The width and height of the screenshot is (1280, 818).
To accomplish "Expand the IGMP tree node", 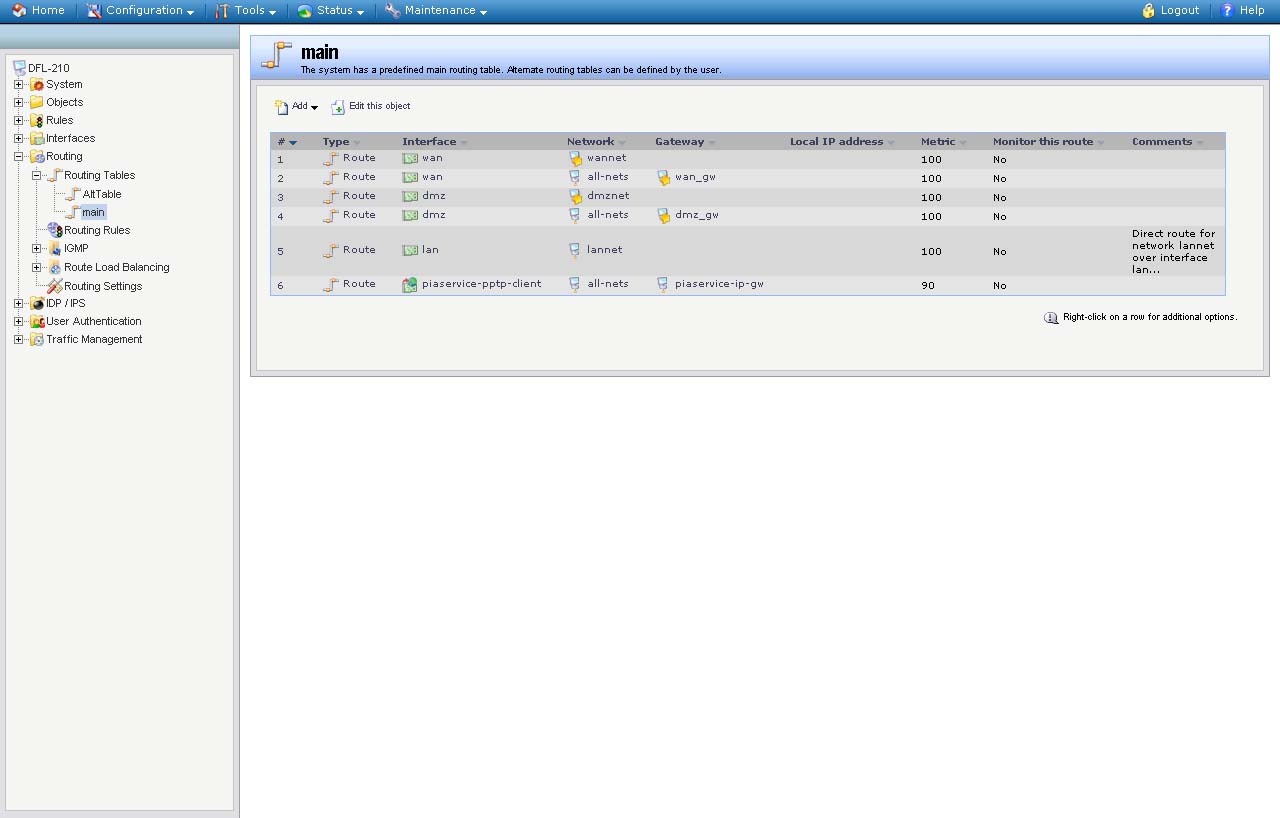I will [x=36, y=248].
